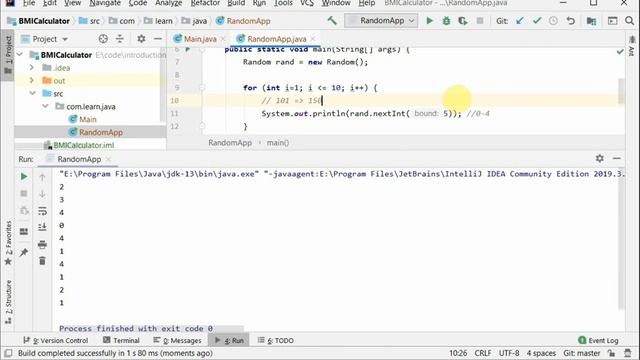Run RandomApp with the green toolbar play button
Image resolution: width=640 pixels, height=360 pixels.
429,20
